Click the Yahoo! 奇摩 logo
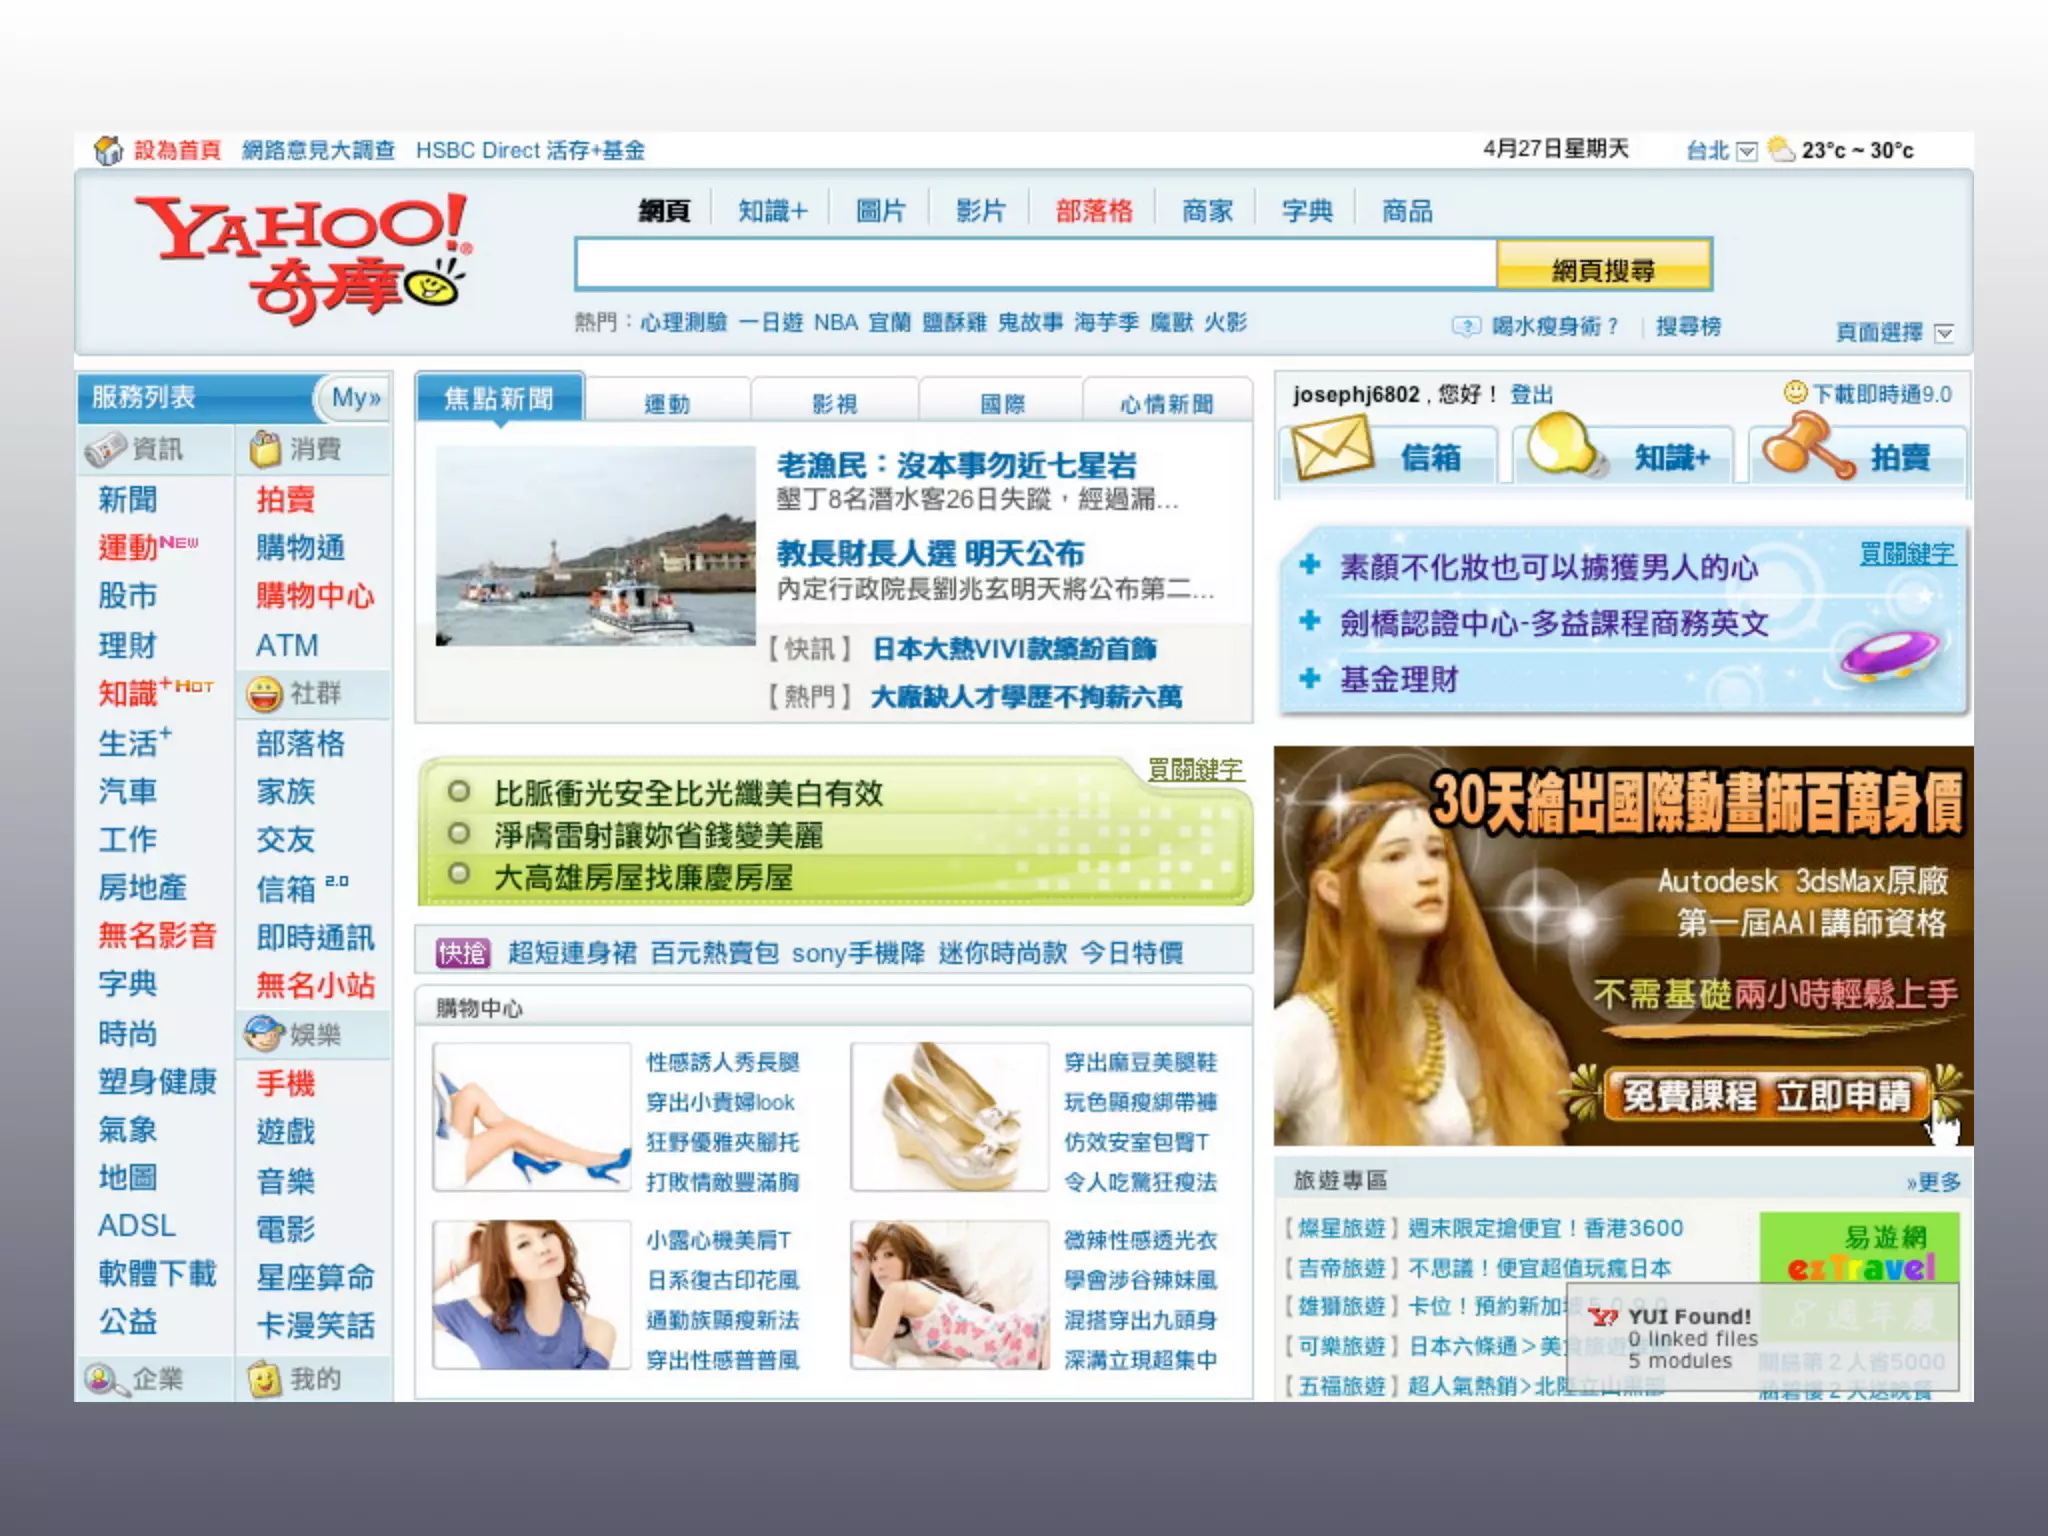The width and height of the screenshot is (2048, 1536). click(303, 258)
